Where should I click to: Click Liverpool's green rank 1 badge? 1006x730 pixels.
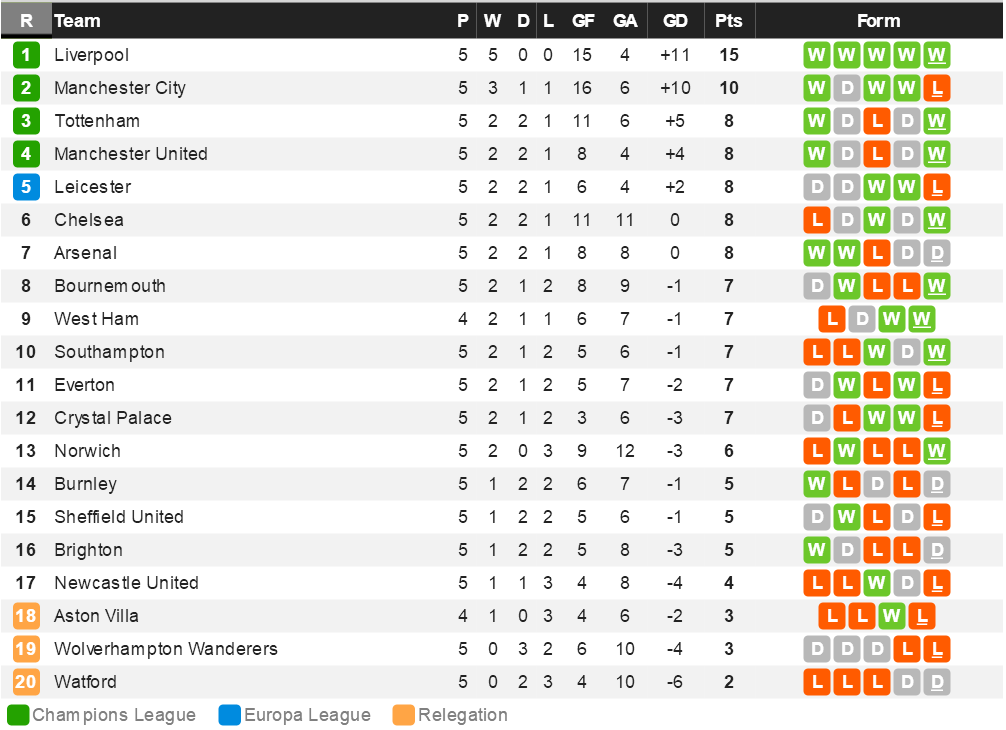click(x=26, y=55)
